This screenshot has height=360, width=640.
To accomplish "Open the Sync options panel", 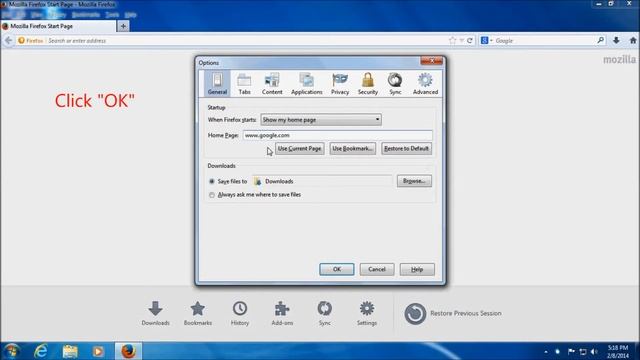I will click(395, 84).
